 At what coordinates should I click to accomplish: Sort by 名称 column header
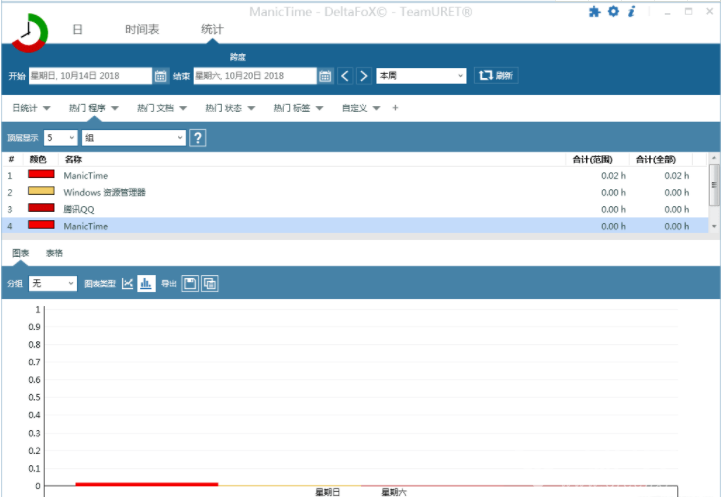(74, 159)
